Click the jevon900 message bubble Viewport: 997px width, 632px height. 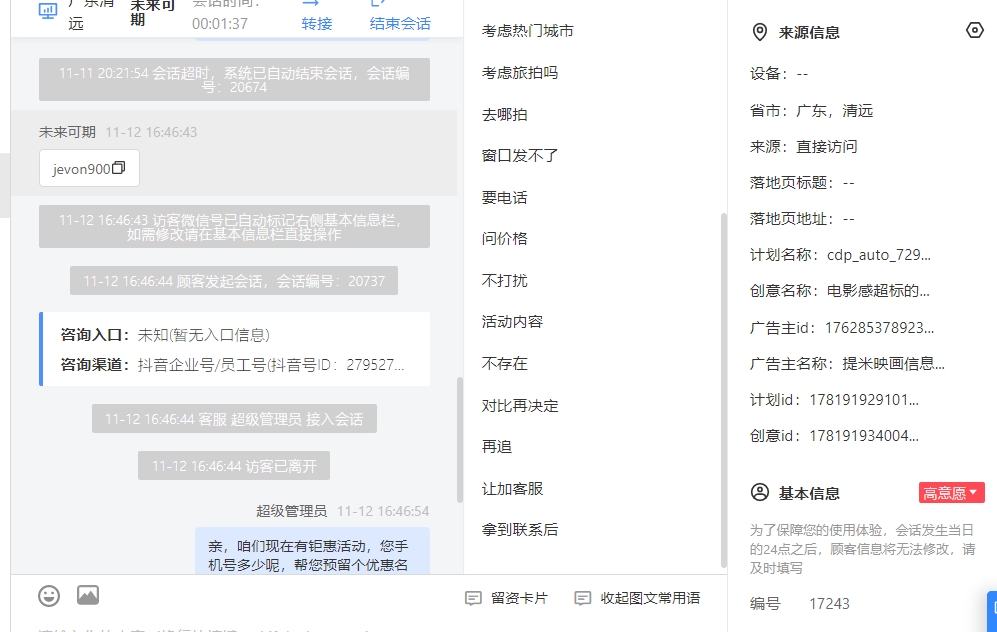click(x=89, y=168)
